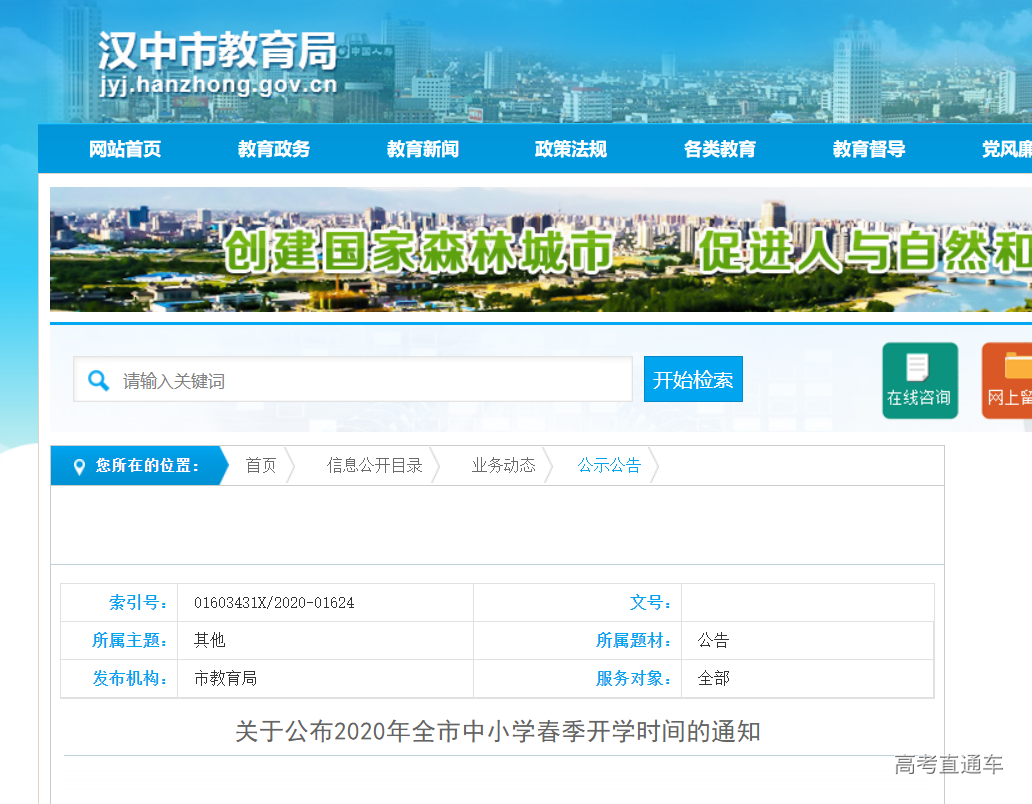The width and height of the screenshot is (1032, 804).
Task: Open the 党风廉政 navigation item
Action: pyautogui.click(x=1006, y=150)
